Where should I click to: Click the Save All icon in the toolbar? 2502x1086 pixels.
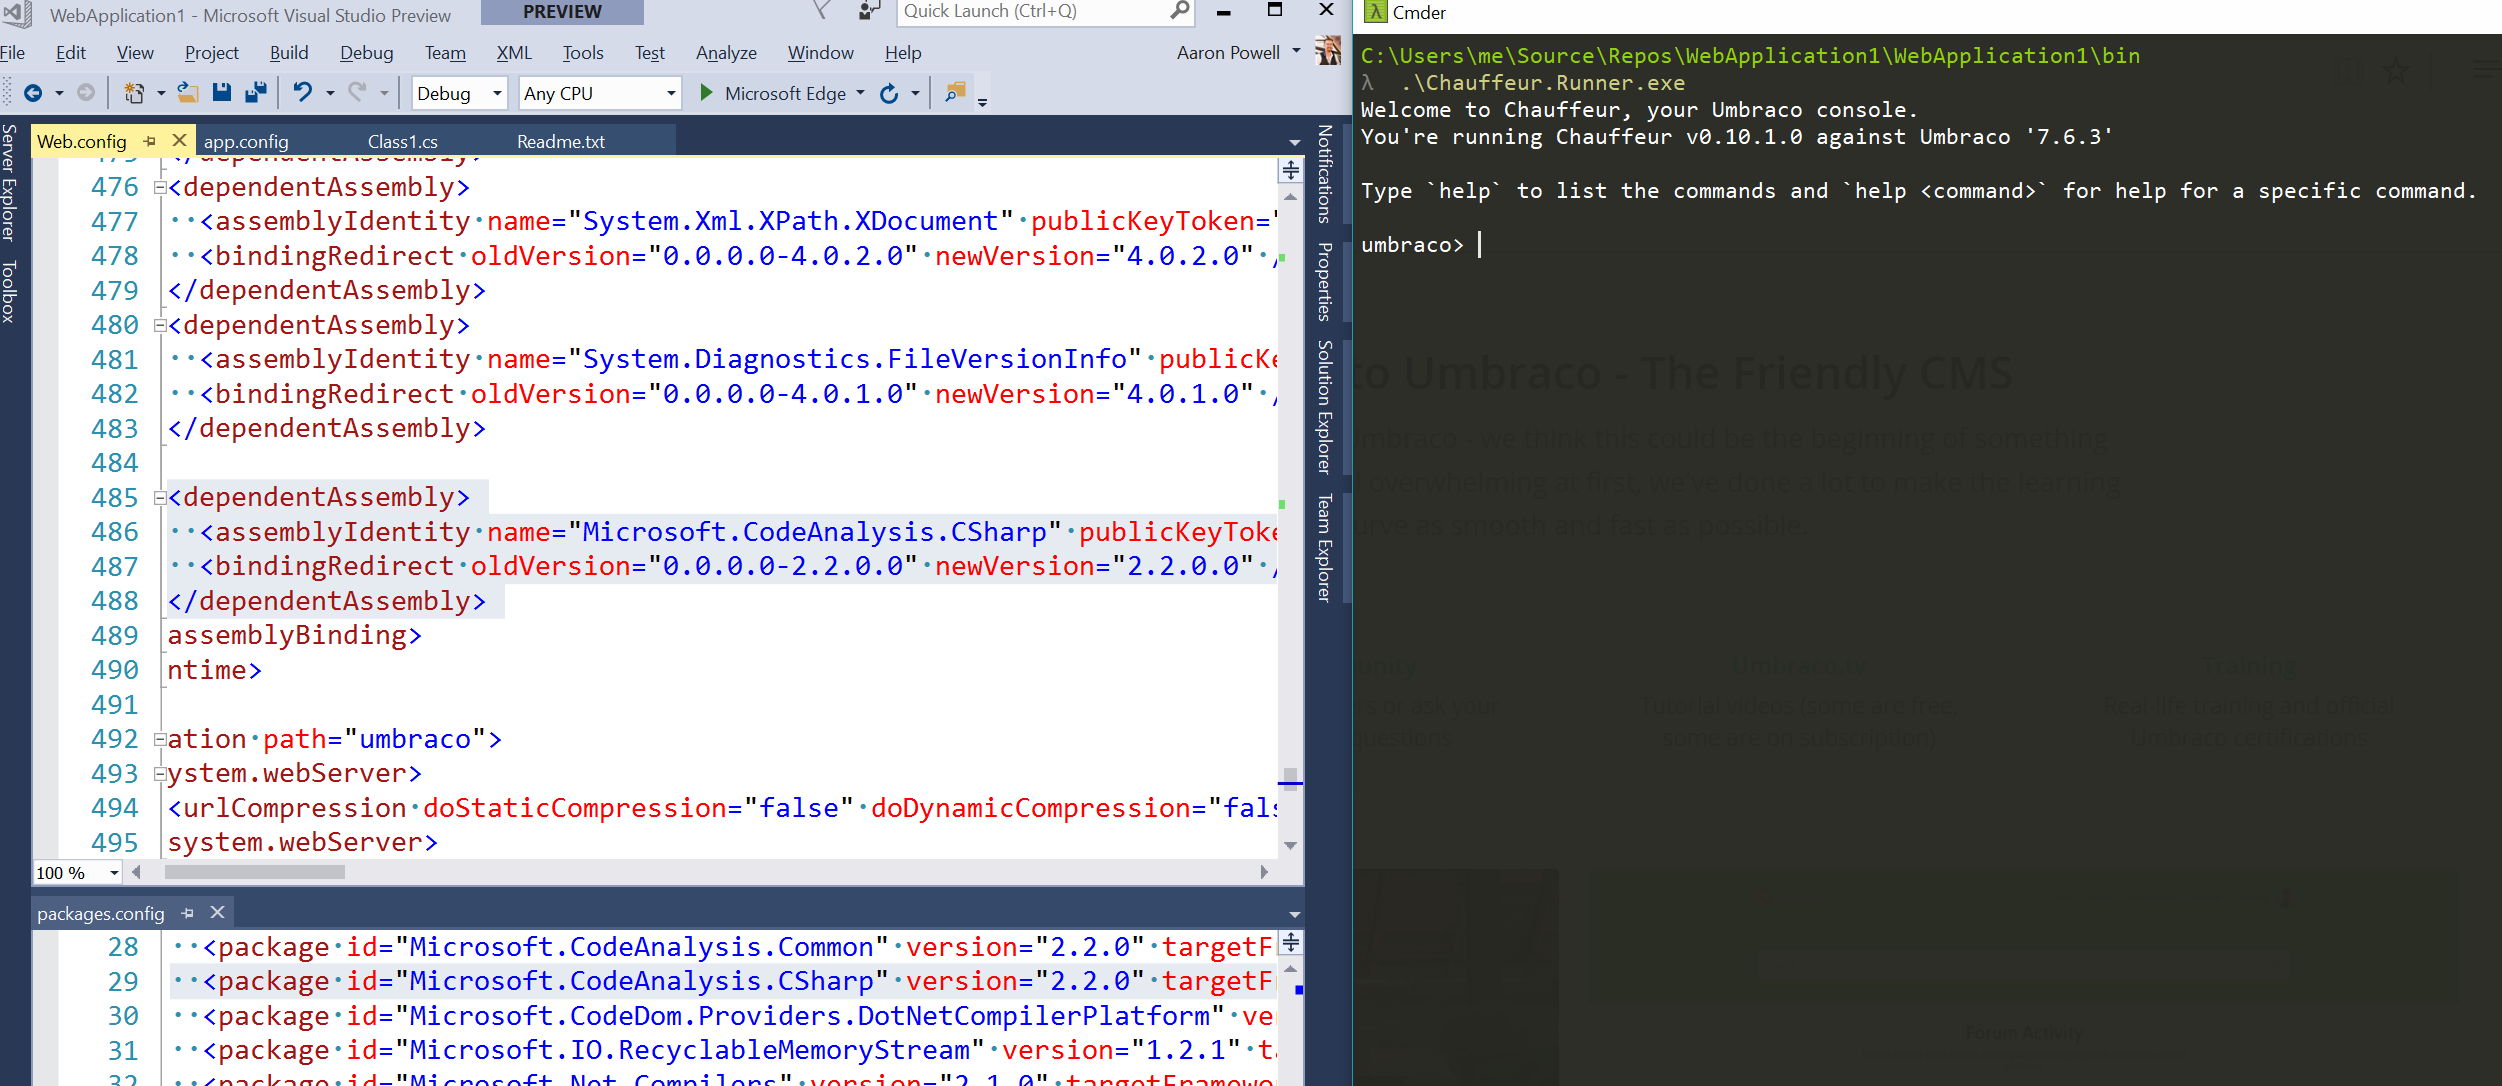click(256, 93)
